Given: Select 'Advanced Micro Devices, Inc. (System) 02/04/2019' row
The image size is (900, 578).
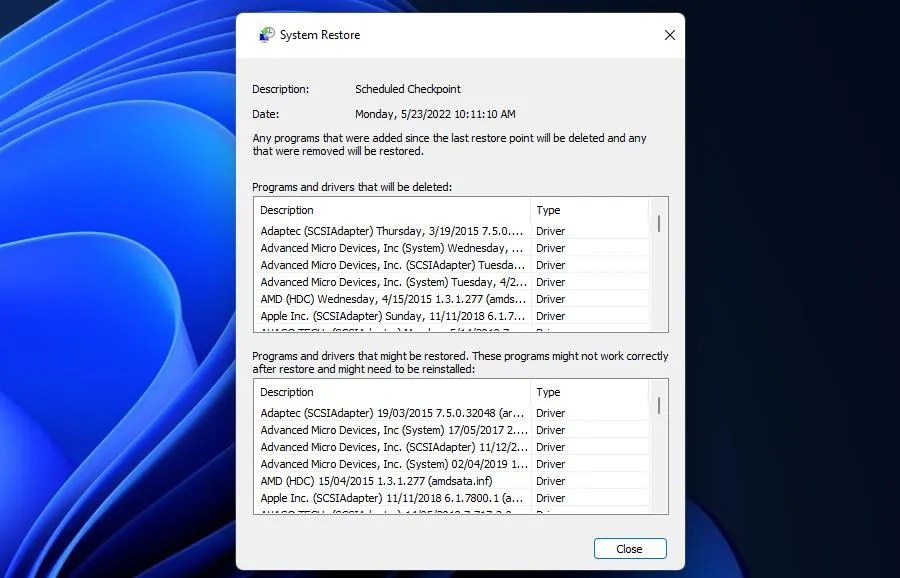Looking at the screenshot, I should coord(452,464).
